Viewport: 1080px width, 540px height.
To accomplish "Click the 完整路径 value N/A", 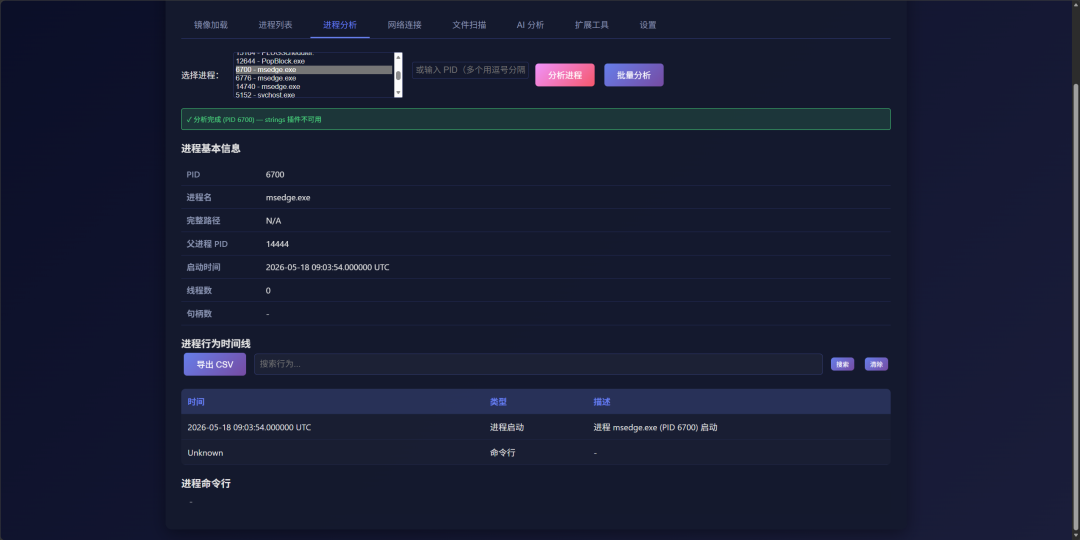I will coord(273,221).
